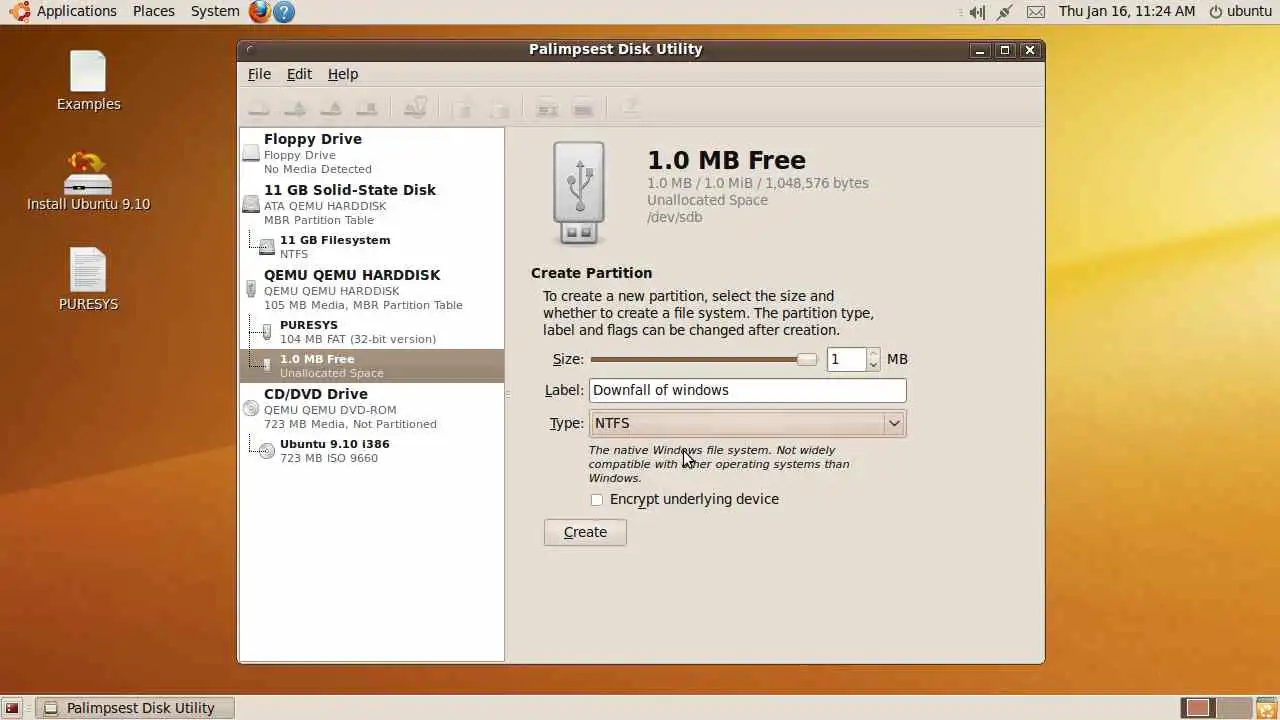Open the Places menu
This screenshot has height=720, width=1280.
tap(154, 11)
